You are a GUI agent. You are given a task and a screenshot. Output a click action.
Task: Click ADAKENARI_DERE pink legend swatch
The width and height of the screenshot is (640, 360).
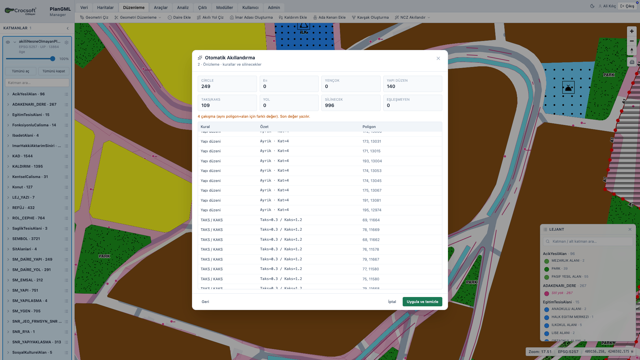pyautogui.click(x=547, y=293)
